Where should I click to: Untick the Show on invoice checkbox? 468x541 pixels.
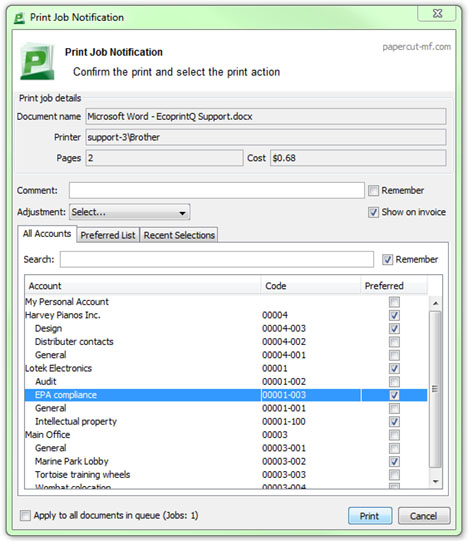tap(373, 212)
